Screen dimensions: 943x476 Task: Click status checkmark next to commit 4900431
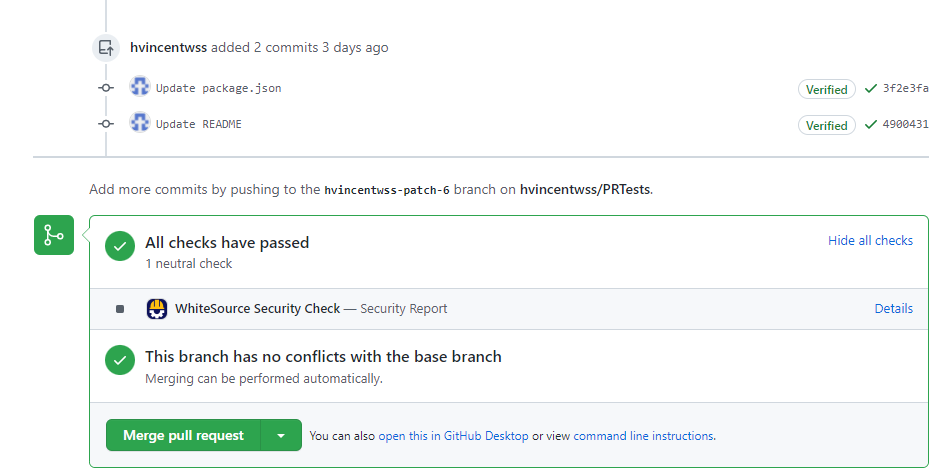click(x=871, y=125)
